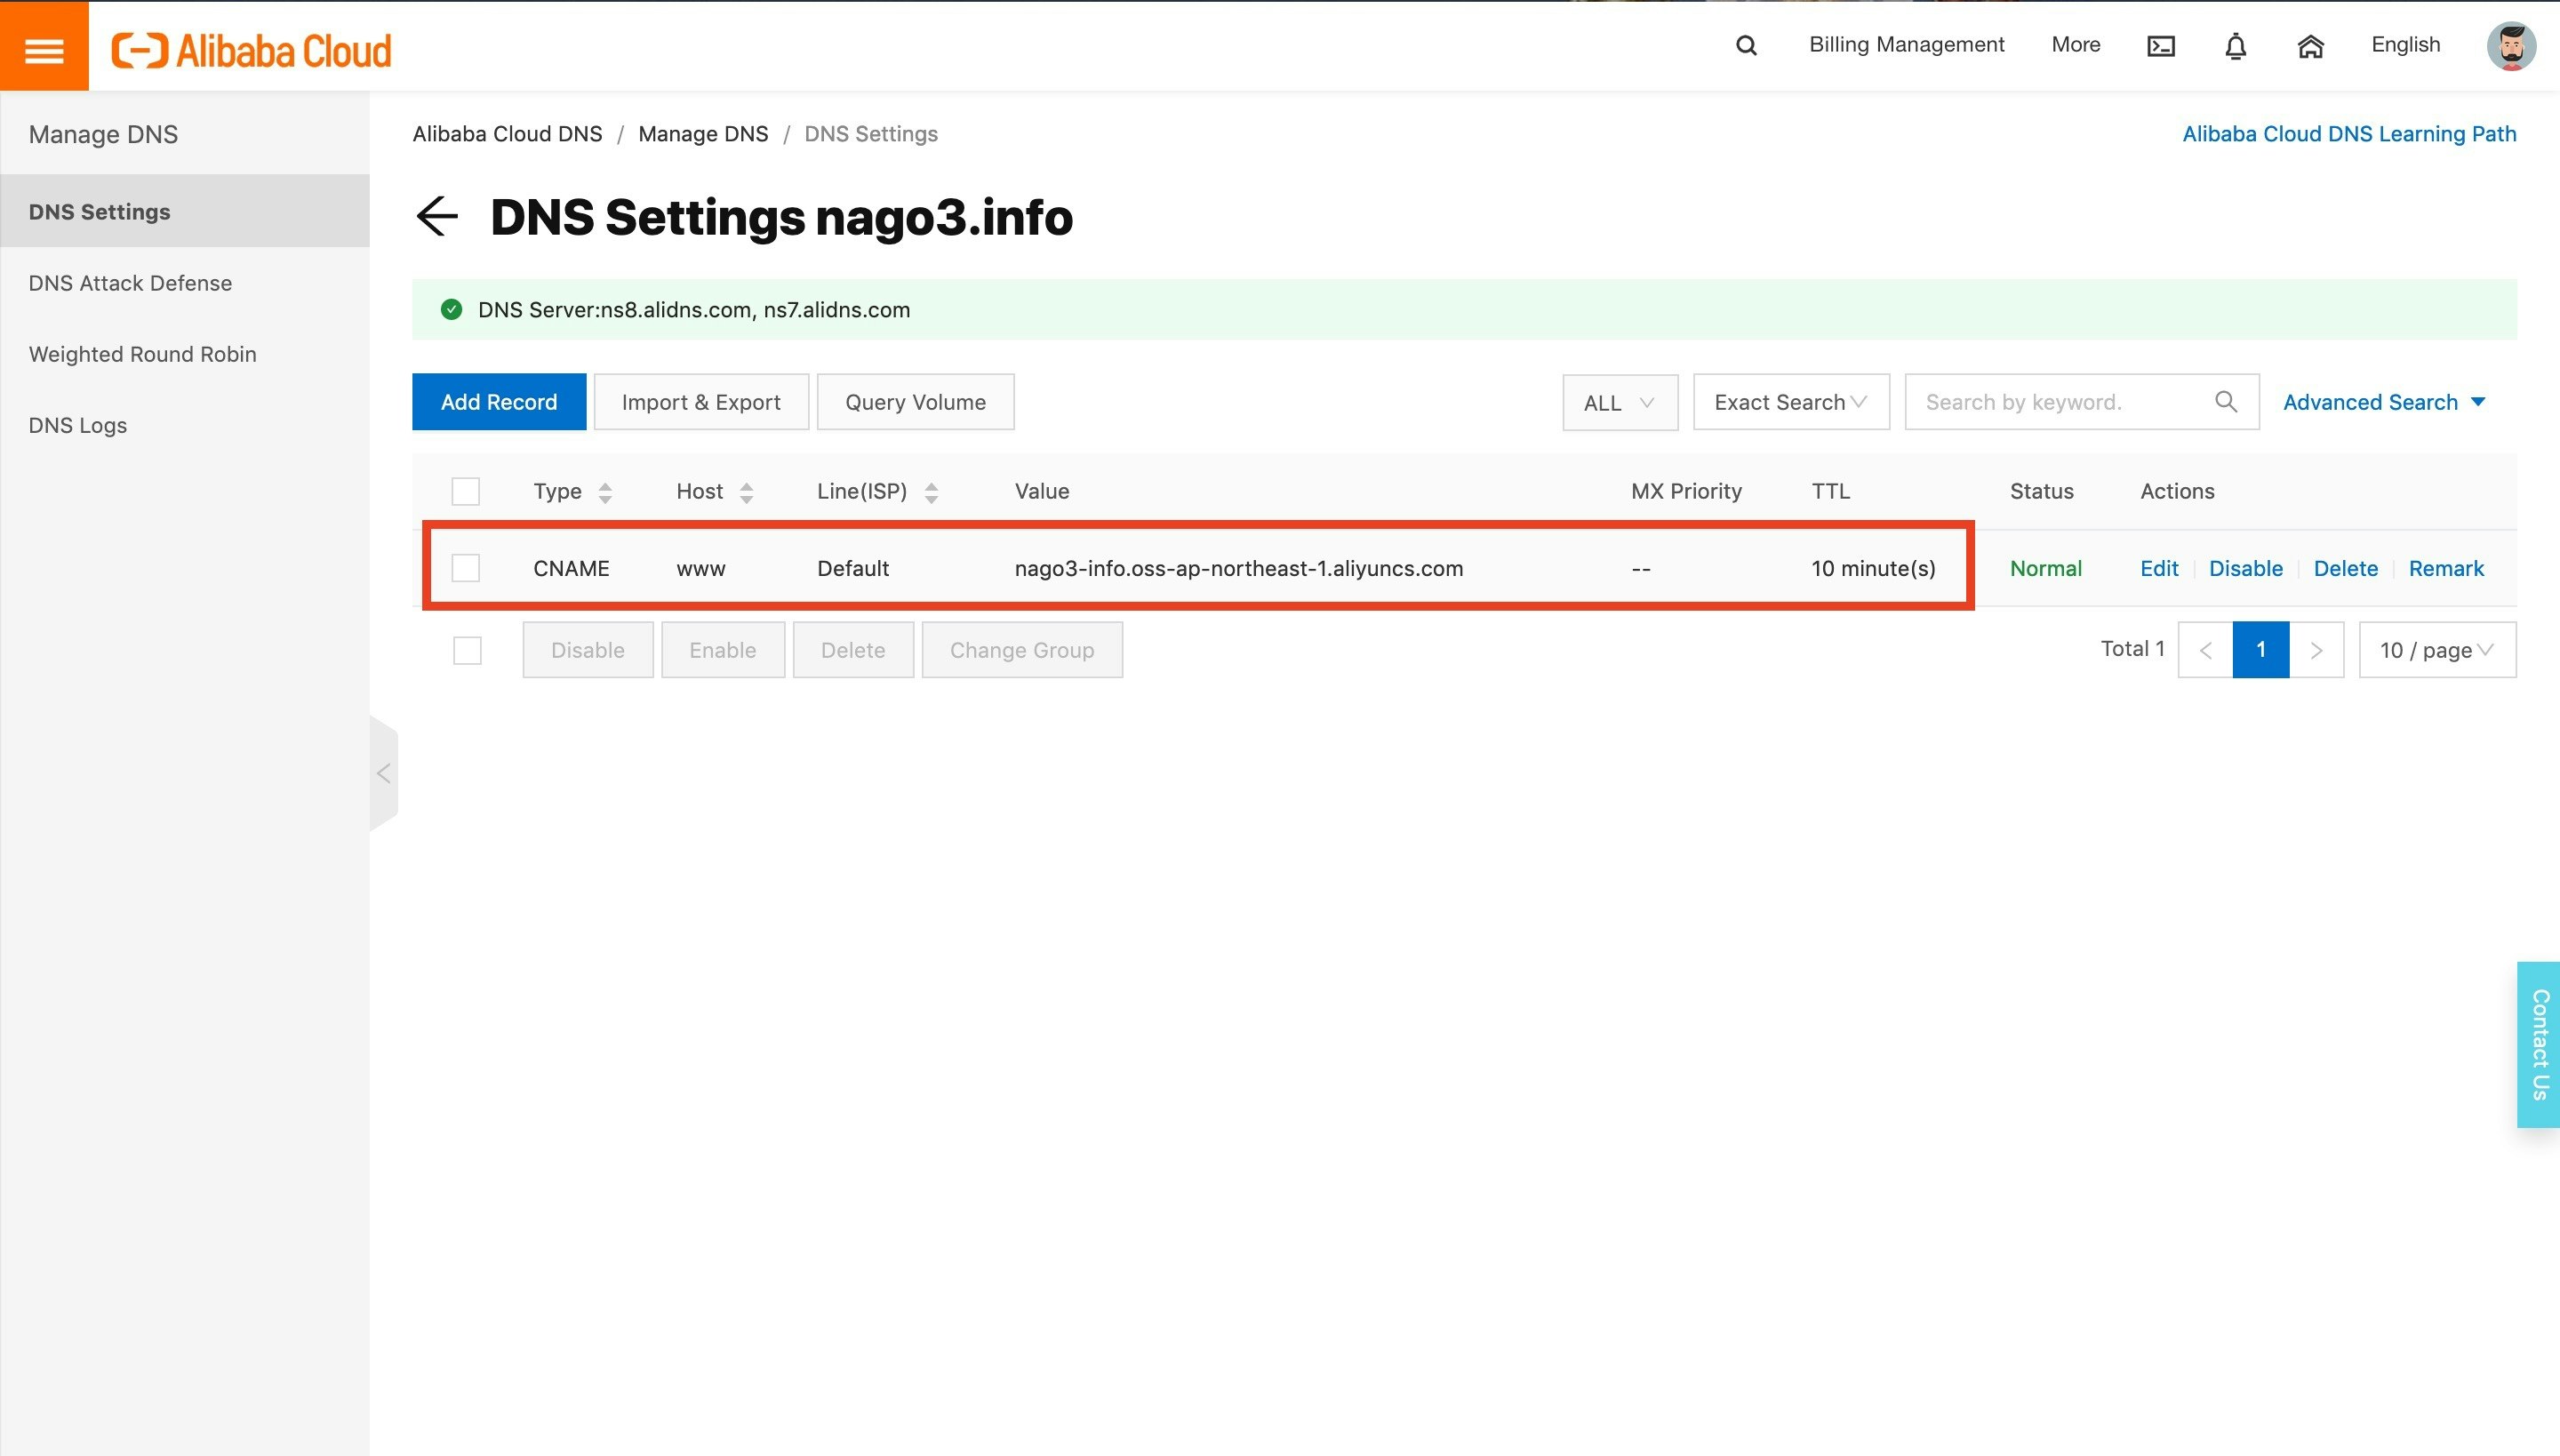The image size is (2560, 1456).
Task: Go to next page arrow
Action: pyautogui.click(x=2317, y=650)
